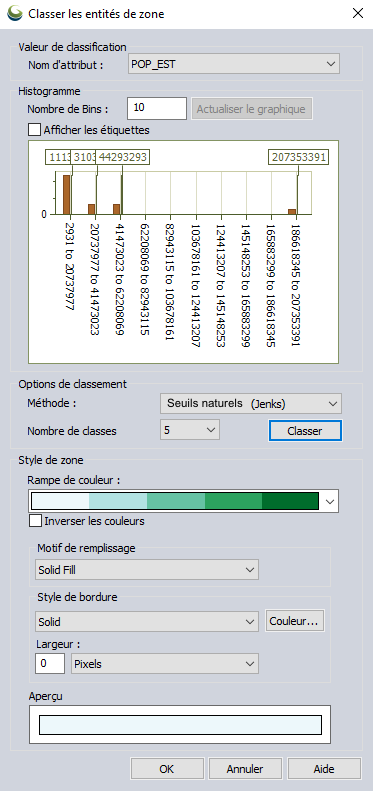373x791 pixels.
Task: Click the Couleur... border color button
Action: pyautogui.click(x=295, y=622)
